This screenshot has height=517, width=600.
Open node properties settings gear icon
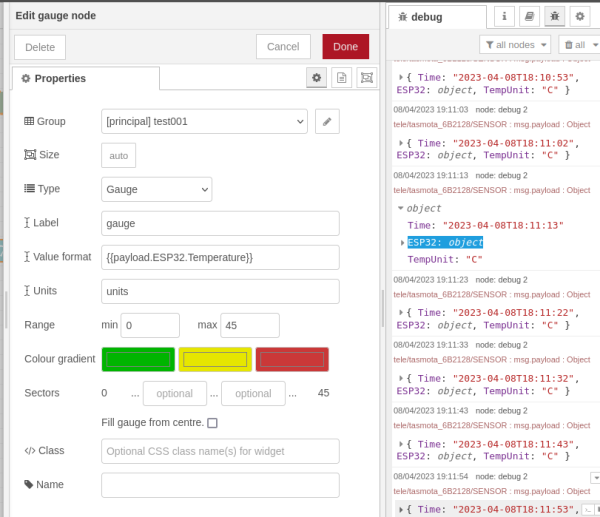pyautogui.click(x=316, y=78)
